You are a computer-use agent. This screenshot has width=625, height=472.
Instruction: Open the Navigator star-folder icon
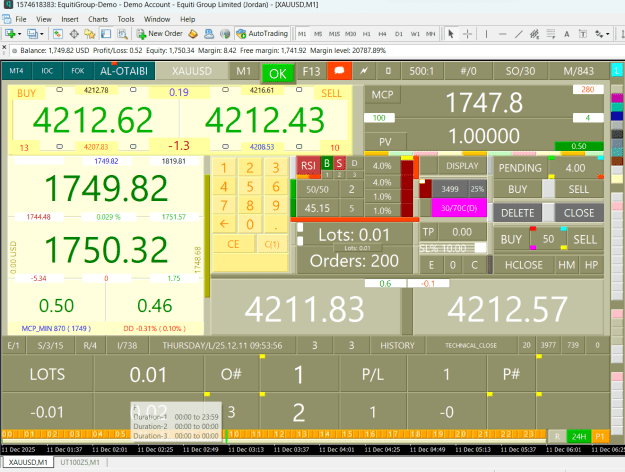click(x=90, y=34)
